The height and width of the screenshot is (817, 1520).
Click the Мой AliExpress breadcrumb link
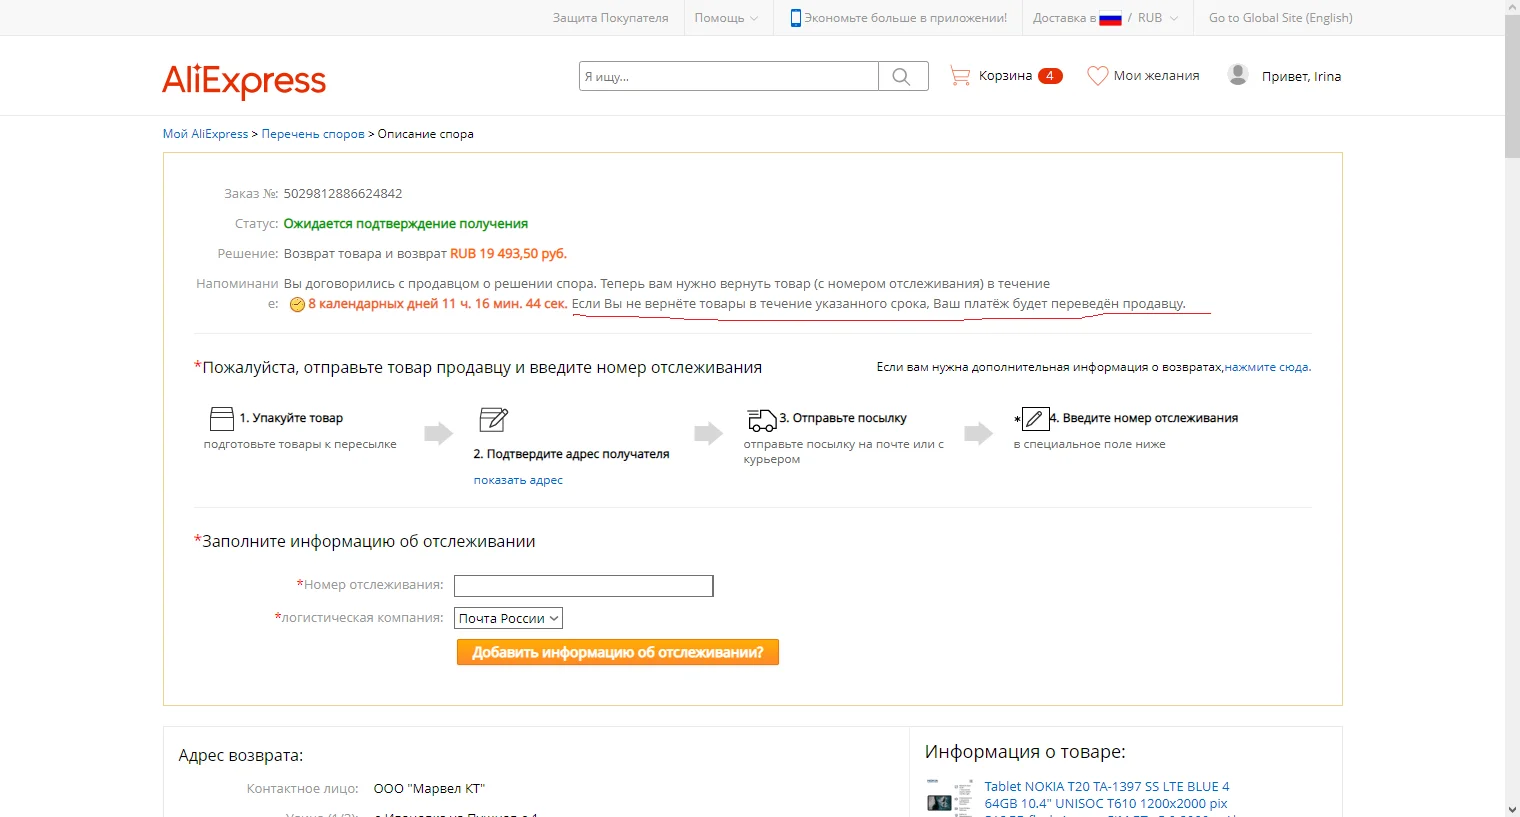click(x=205, y=134)
